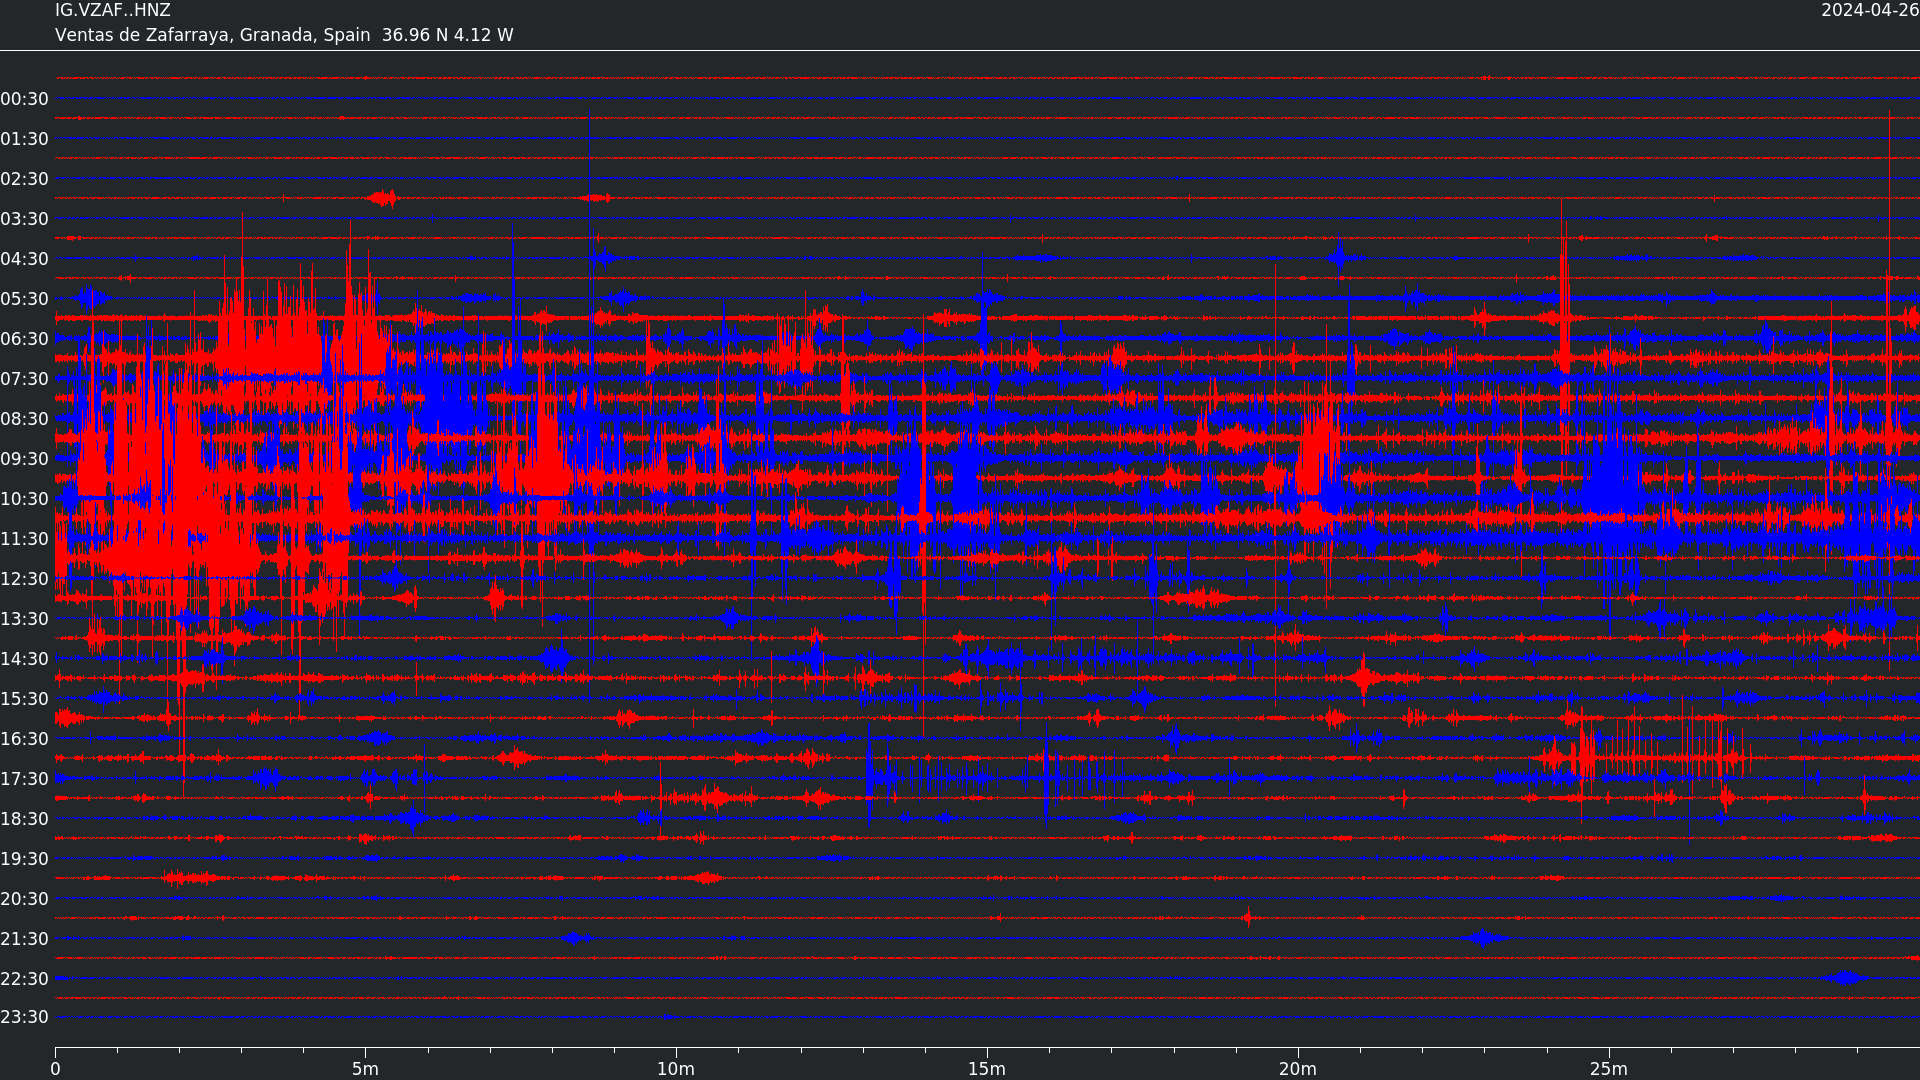This screenshot has width=1920, height=1080.
Task: Select the 12:30 time row label
Action: (x=25, y=579)
